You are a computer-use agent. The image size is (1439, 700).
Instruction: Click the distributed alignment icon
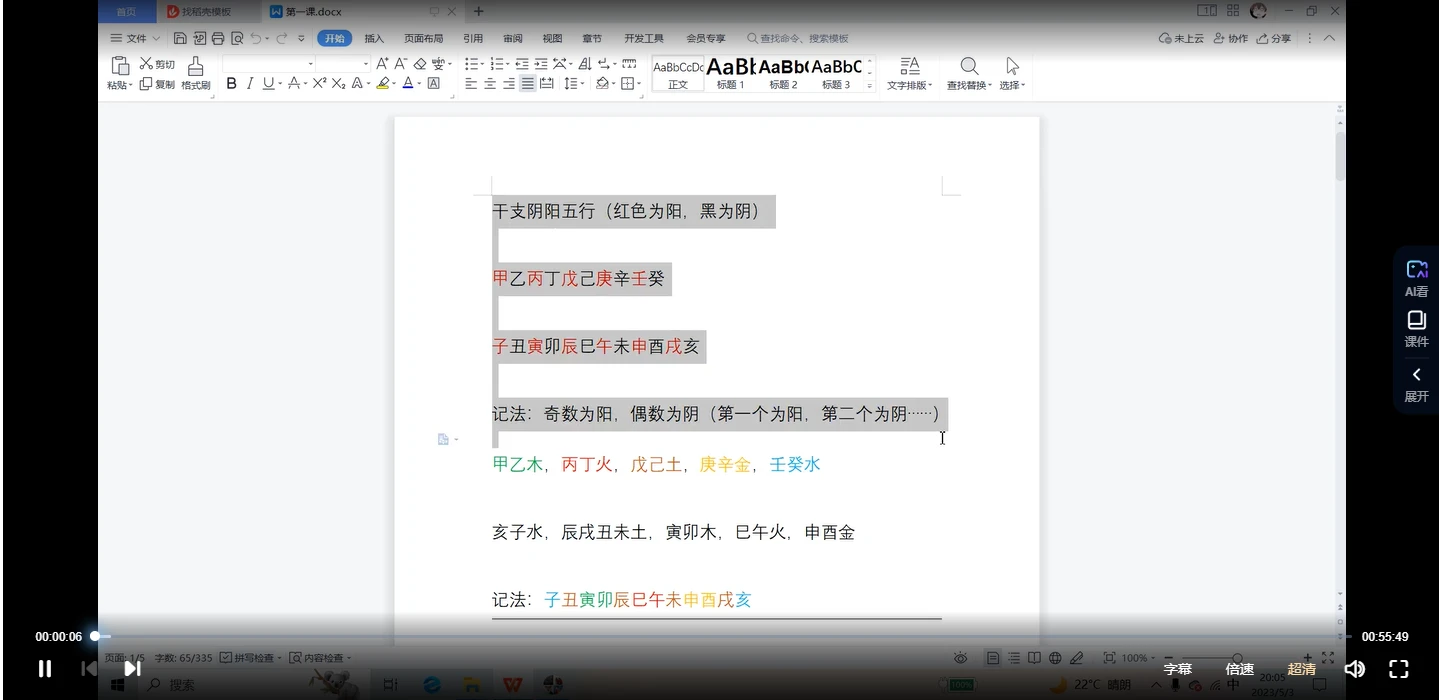(x=547, y=84)
